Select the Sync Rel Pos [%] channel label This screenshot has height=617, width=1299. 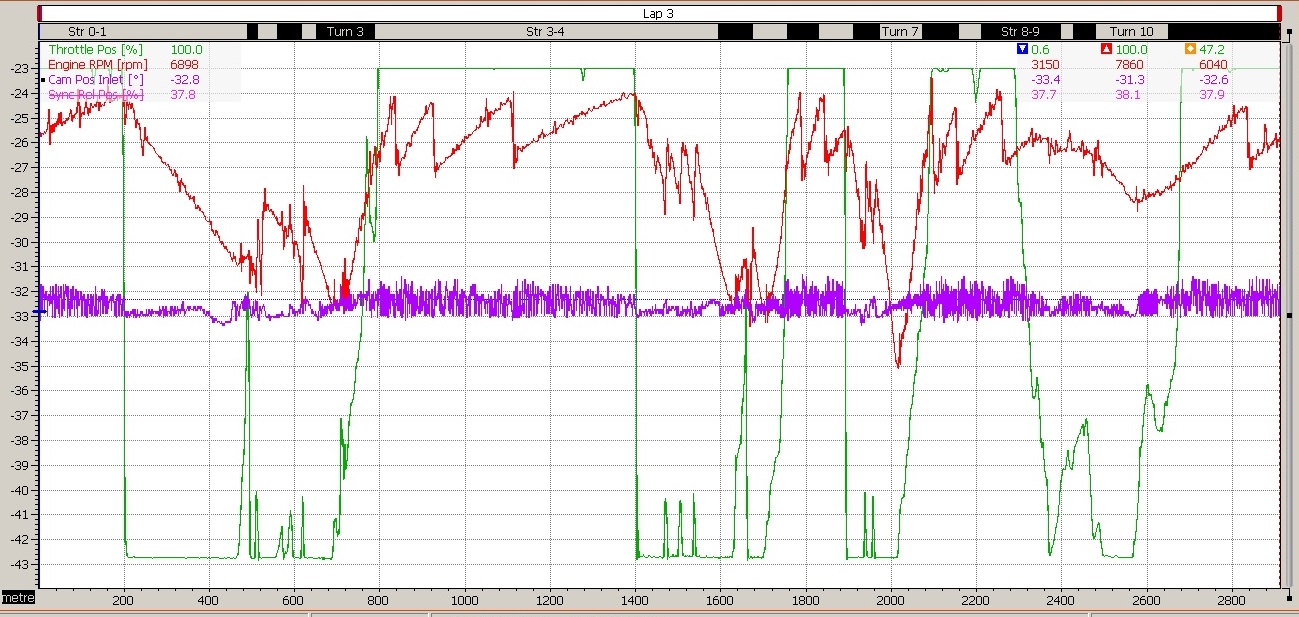(96, 95)
